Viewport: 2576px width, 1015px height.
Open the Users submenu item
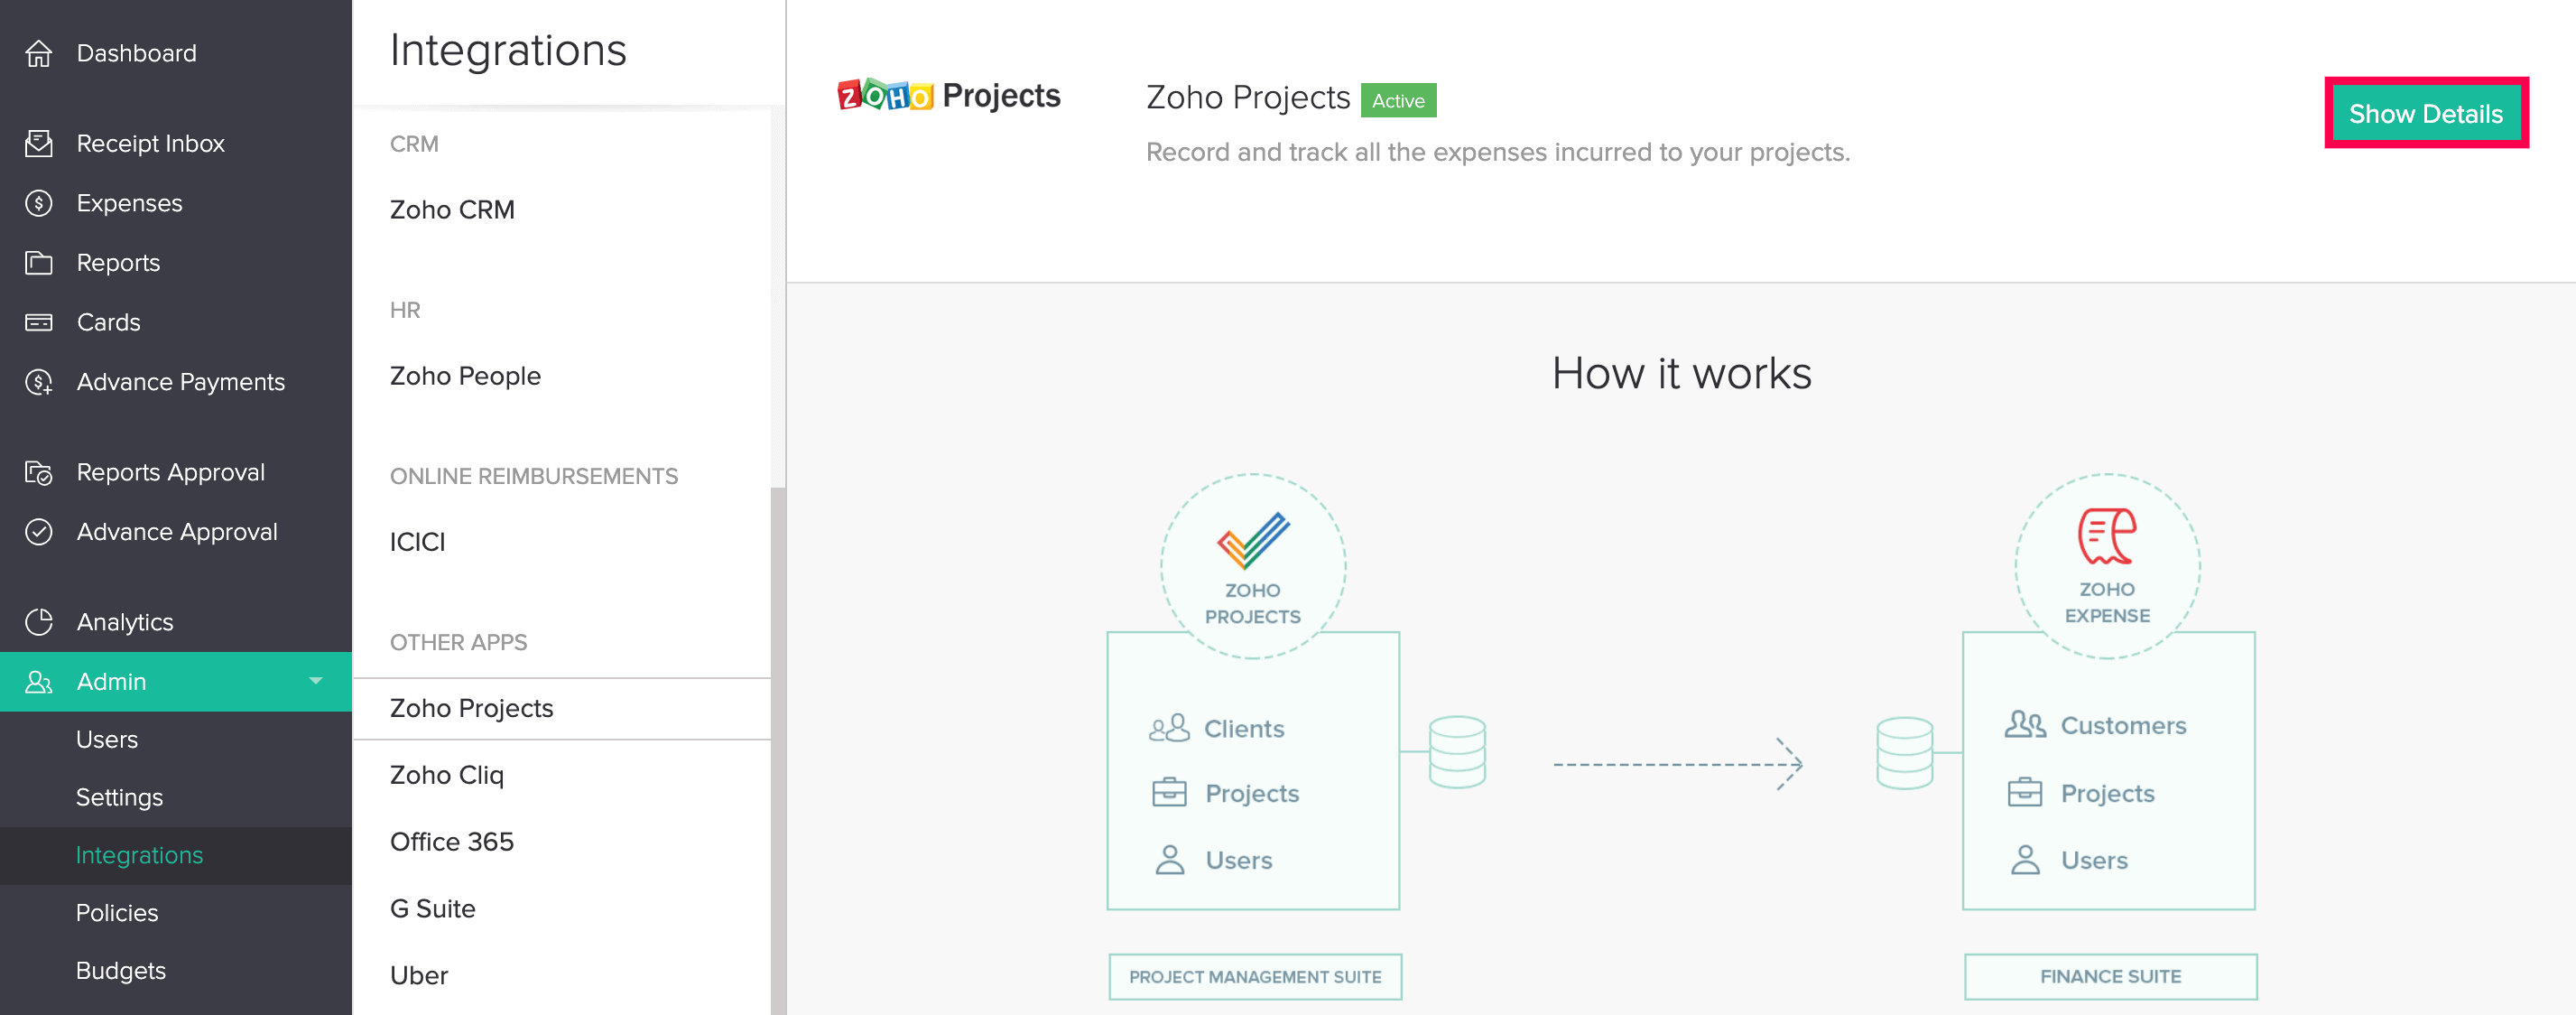pyautogui.click(x=107, y=739)
